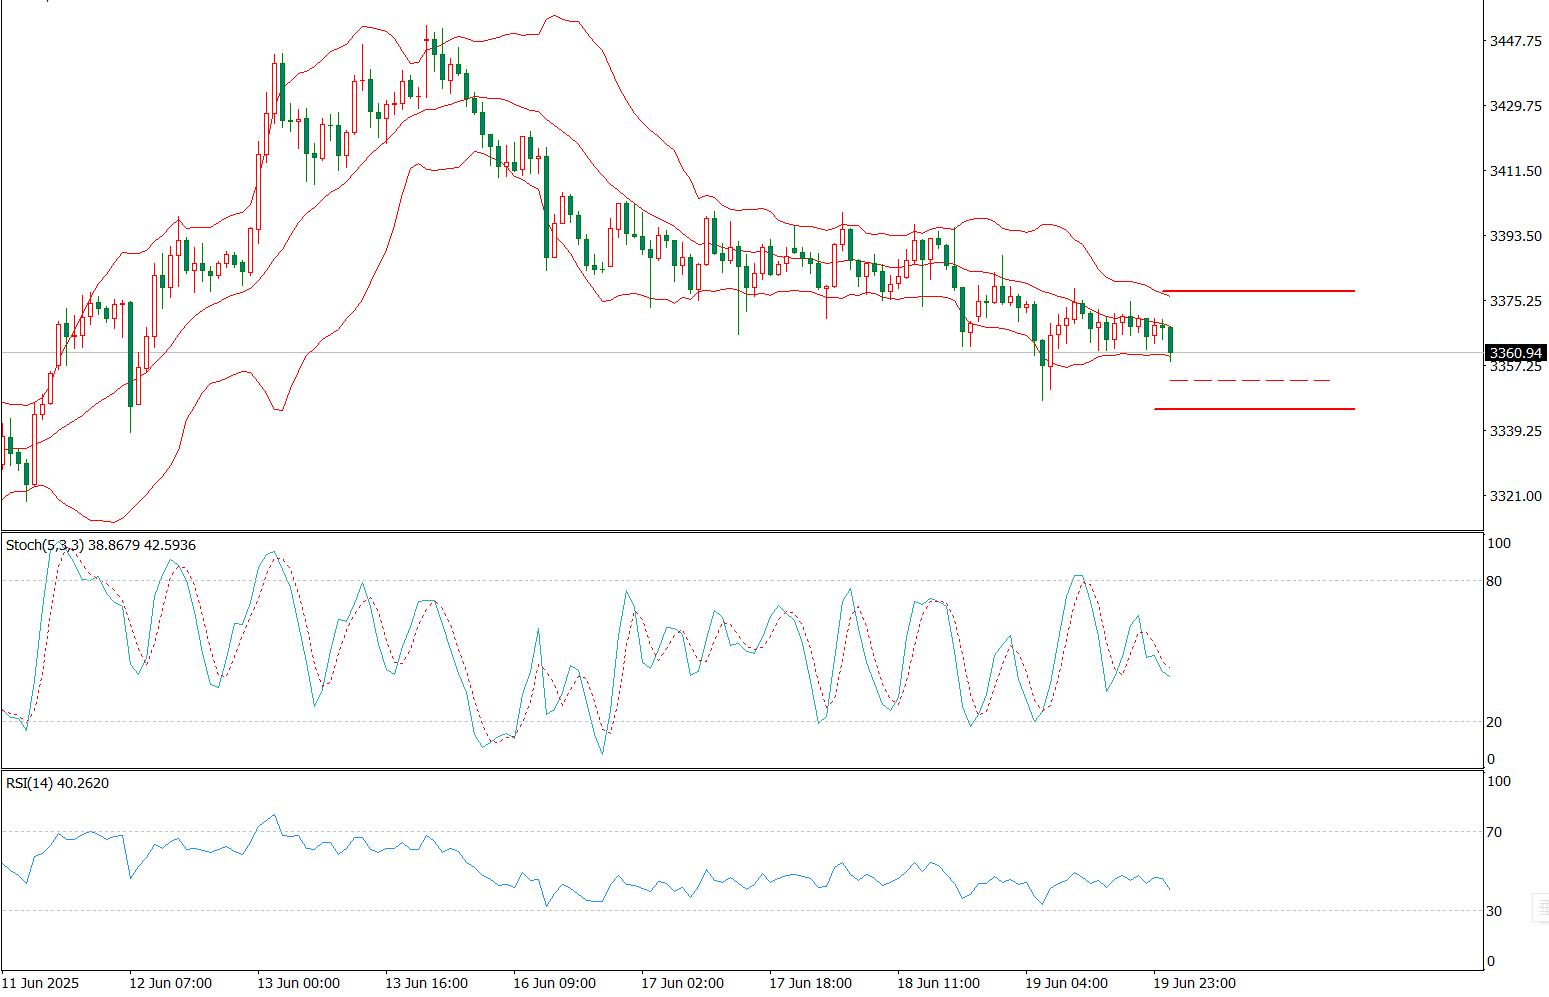Screen dimensions: 1549x997
Task: Select the Stoch(5,3,3) indicator label
Action: click(x=100, y=545)
